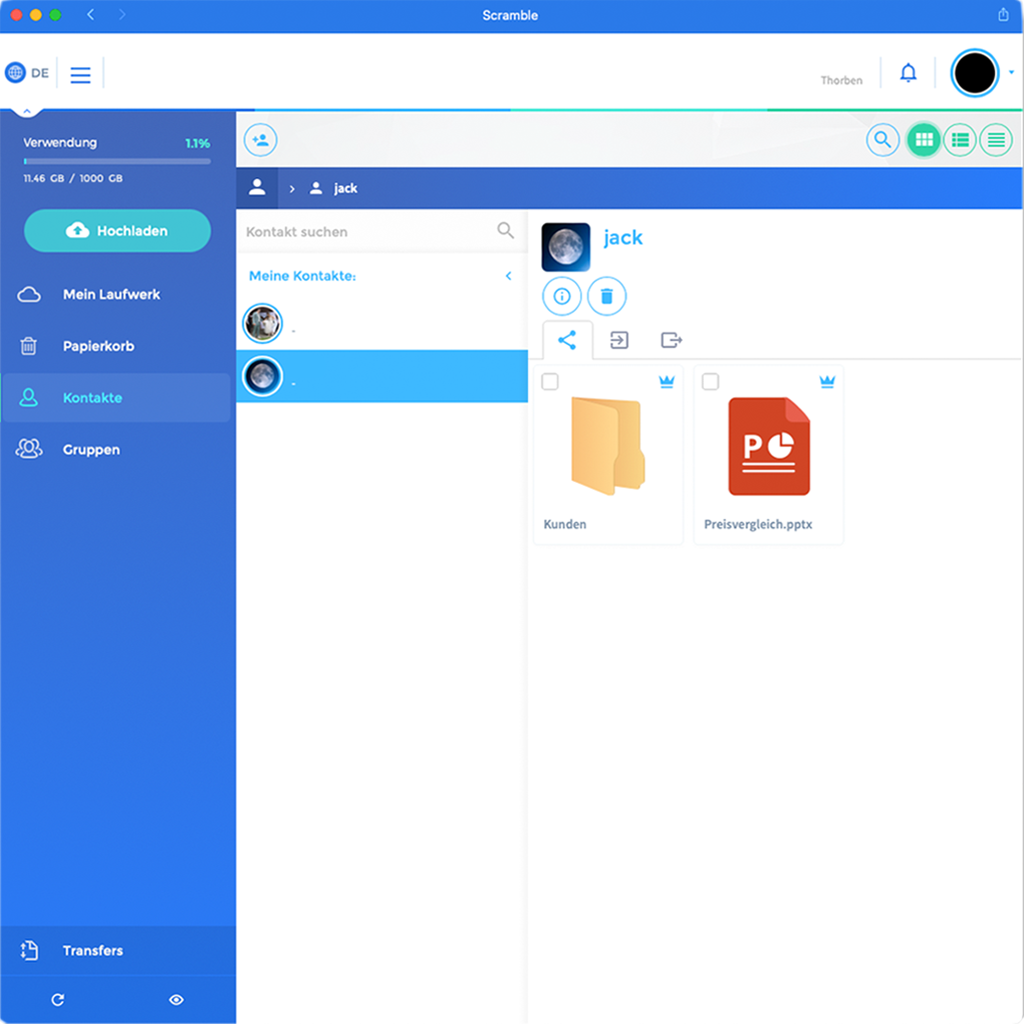Screen dimensions: 1024x1024
Task: Delete contact jack with trash icon
Action: point(607,296)
